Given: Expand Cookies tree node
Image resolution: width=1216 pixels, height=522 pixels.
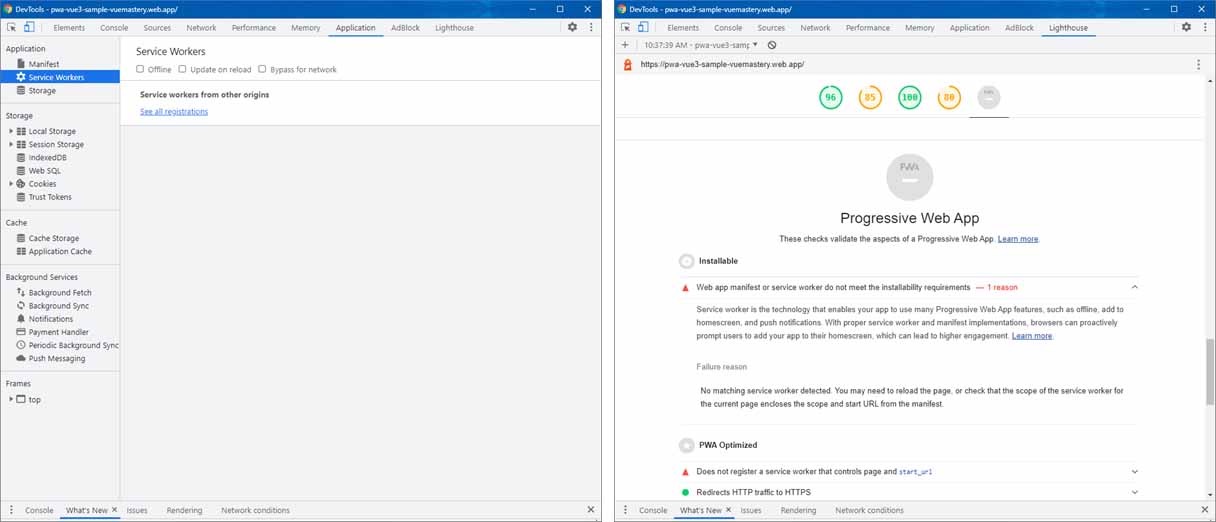Looking at the screenshot, I should click(x=11, y=184).
